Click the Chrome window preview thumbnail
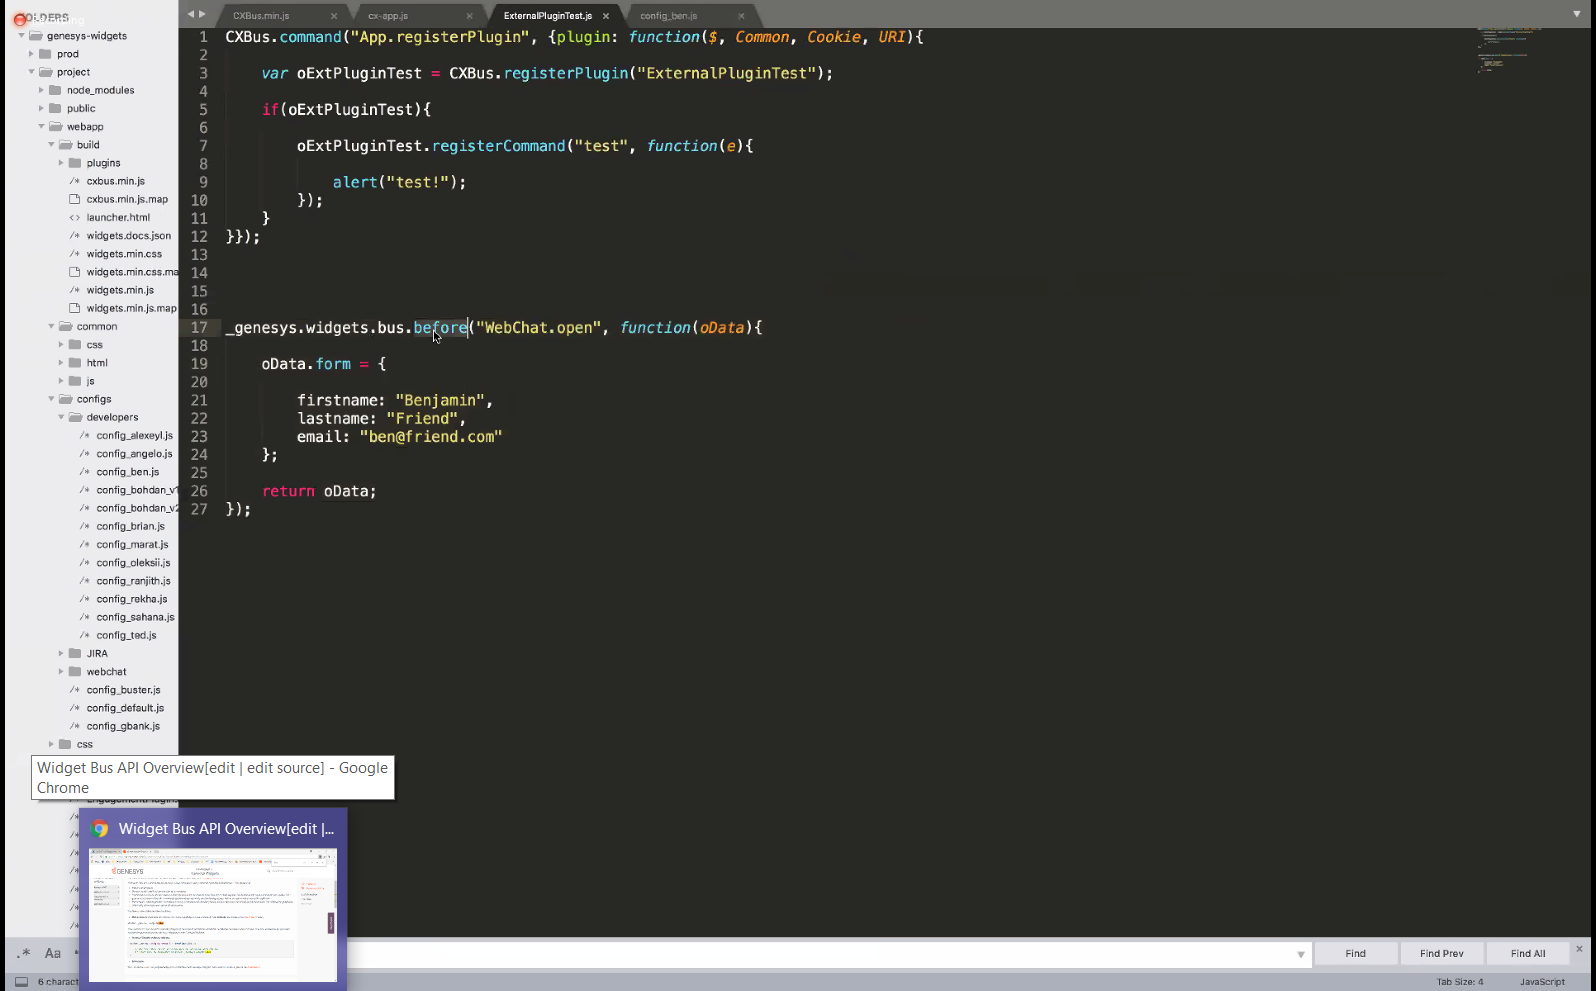Image resolution: width=1596 pixels, height=991 pixels. (213, 914)
